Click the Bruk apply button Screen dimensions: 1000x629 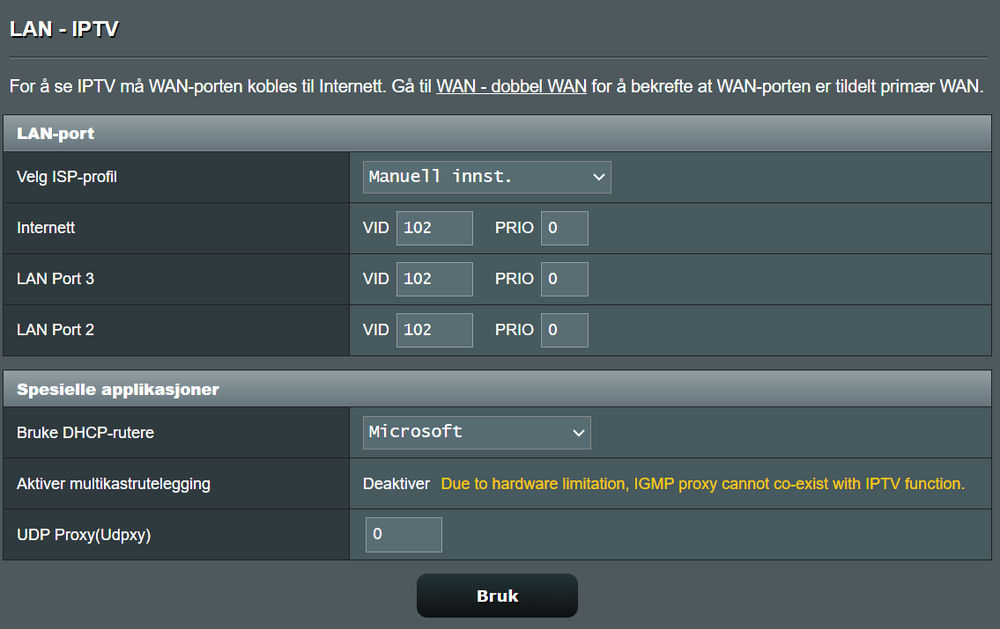coord(497,596)
